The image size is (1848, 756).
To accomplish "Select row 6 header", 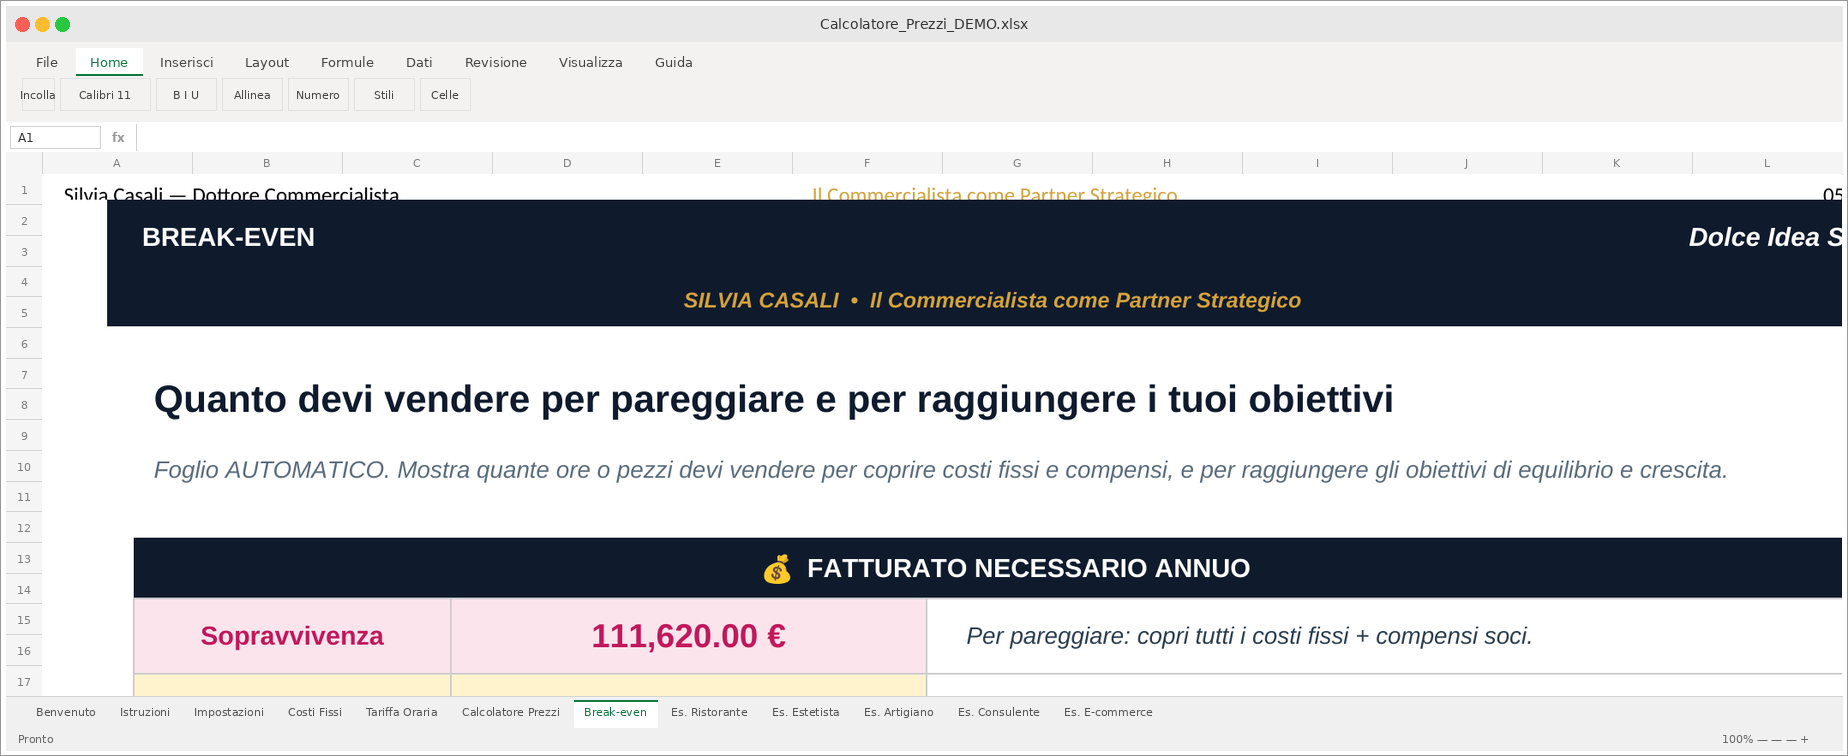I will pyautogui.click(x=24, y=344).
